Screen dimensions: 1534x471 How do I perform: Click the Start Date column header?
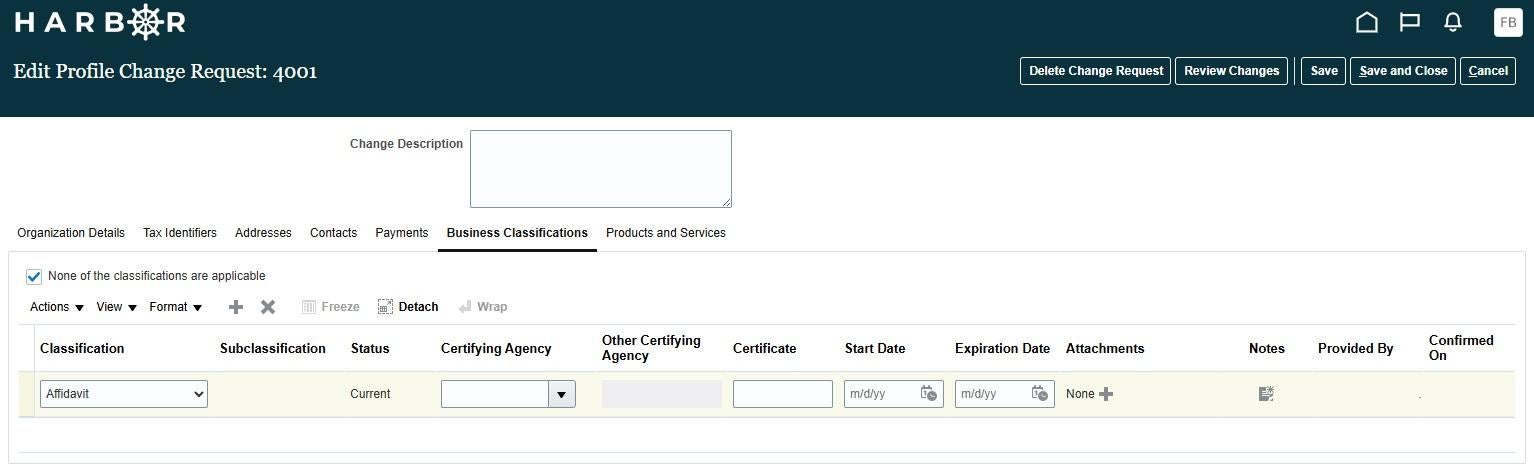click(x=875, y=349)
